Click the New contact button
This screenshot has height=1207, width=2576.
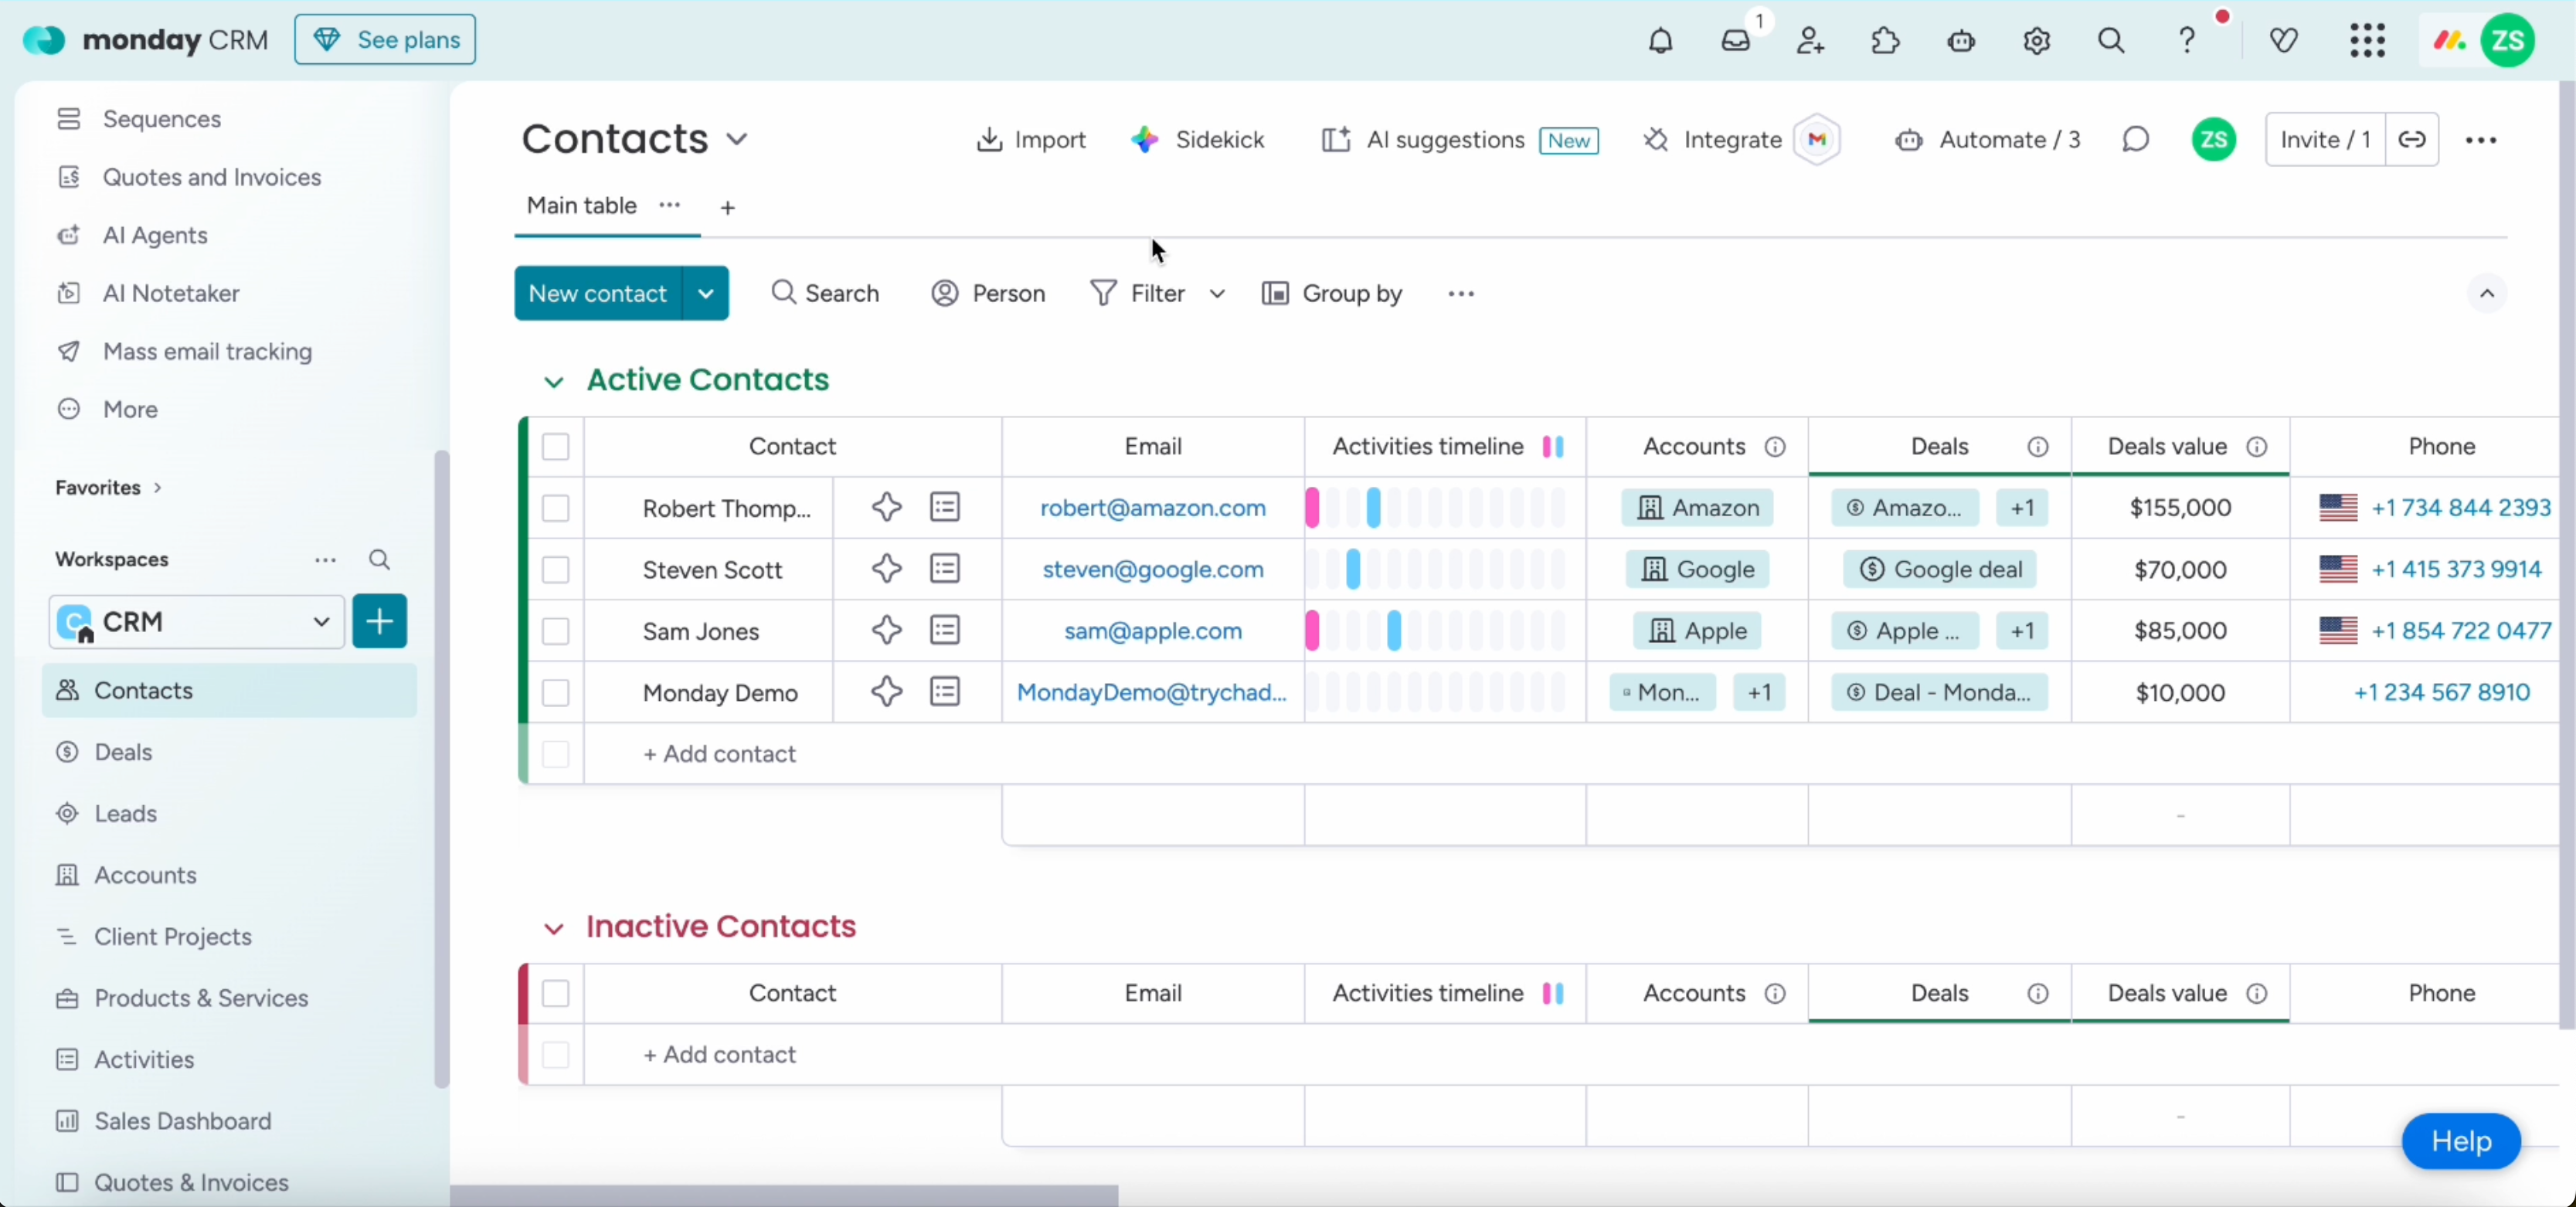pos(598,293)
